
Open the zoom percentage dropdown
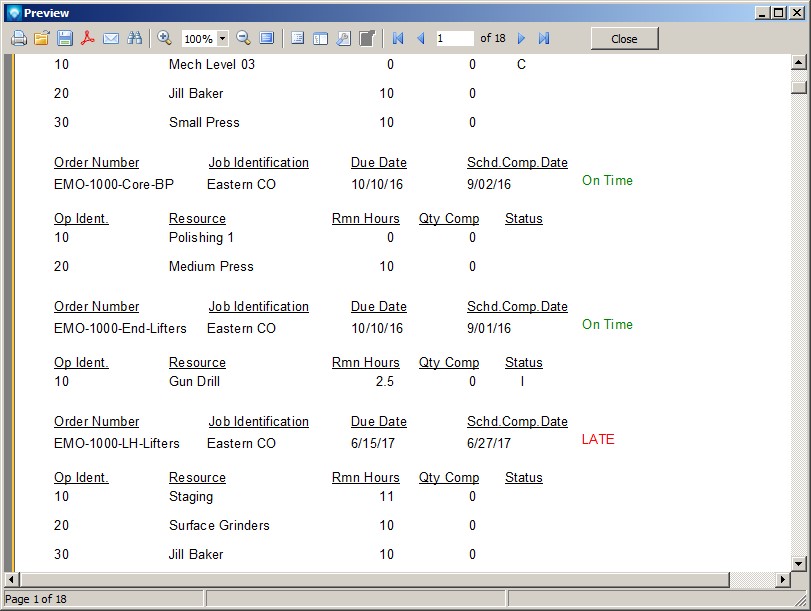[x=222, y=39]
